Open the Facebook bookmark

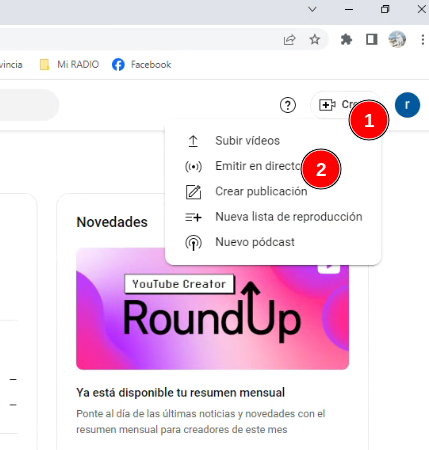pyautogui.click(x=142, y=64)
